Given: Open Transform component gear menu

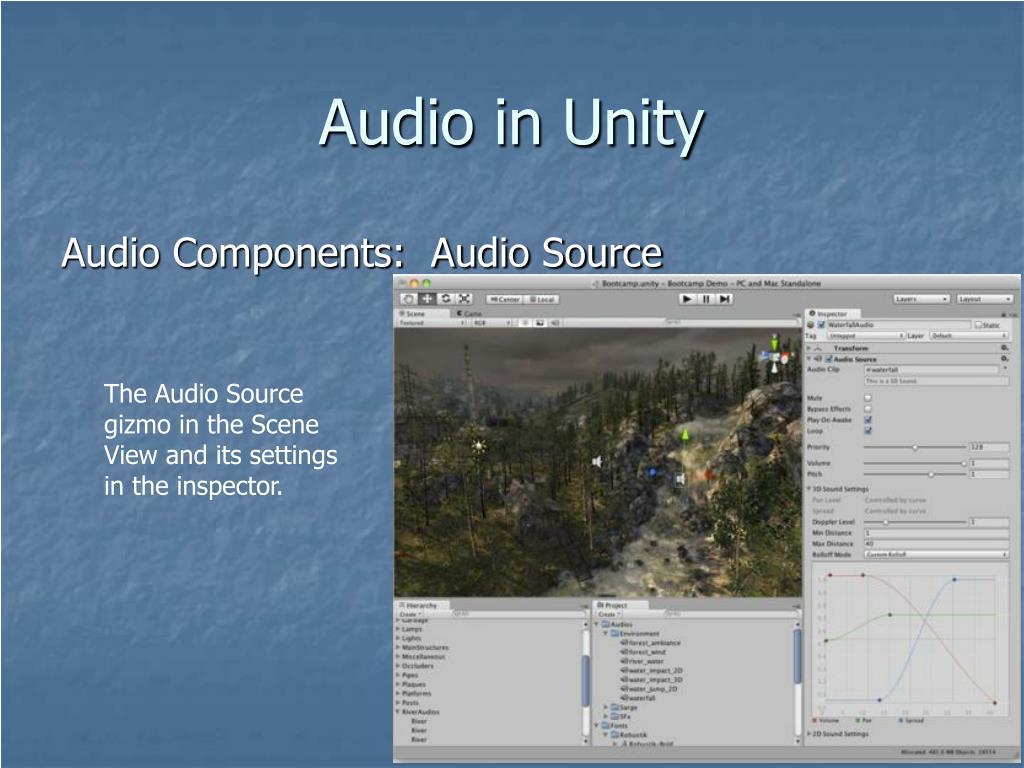Looking at the screenshot, I should [1004, 348].
